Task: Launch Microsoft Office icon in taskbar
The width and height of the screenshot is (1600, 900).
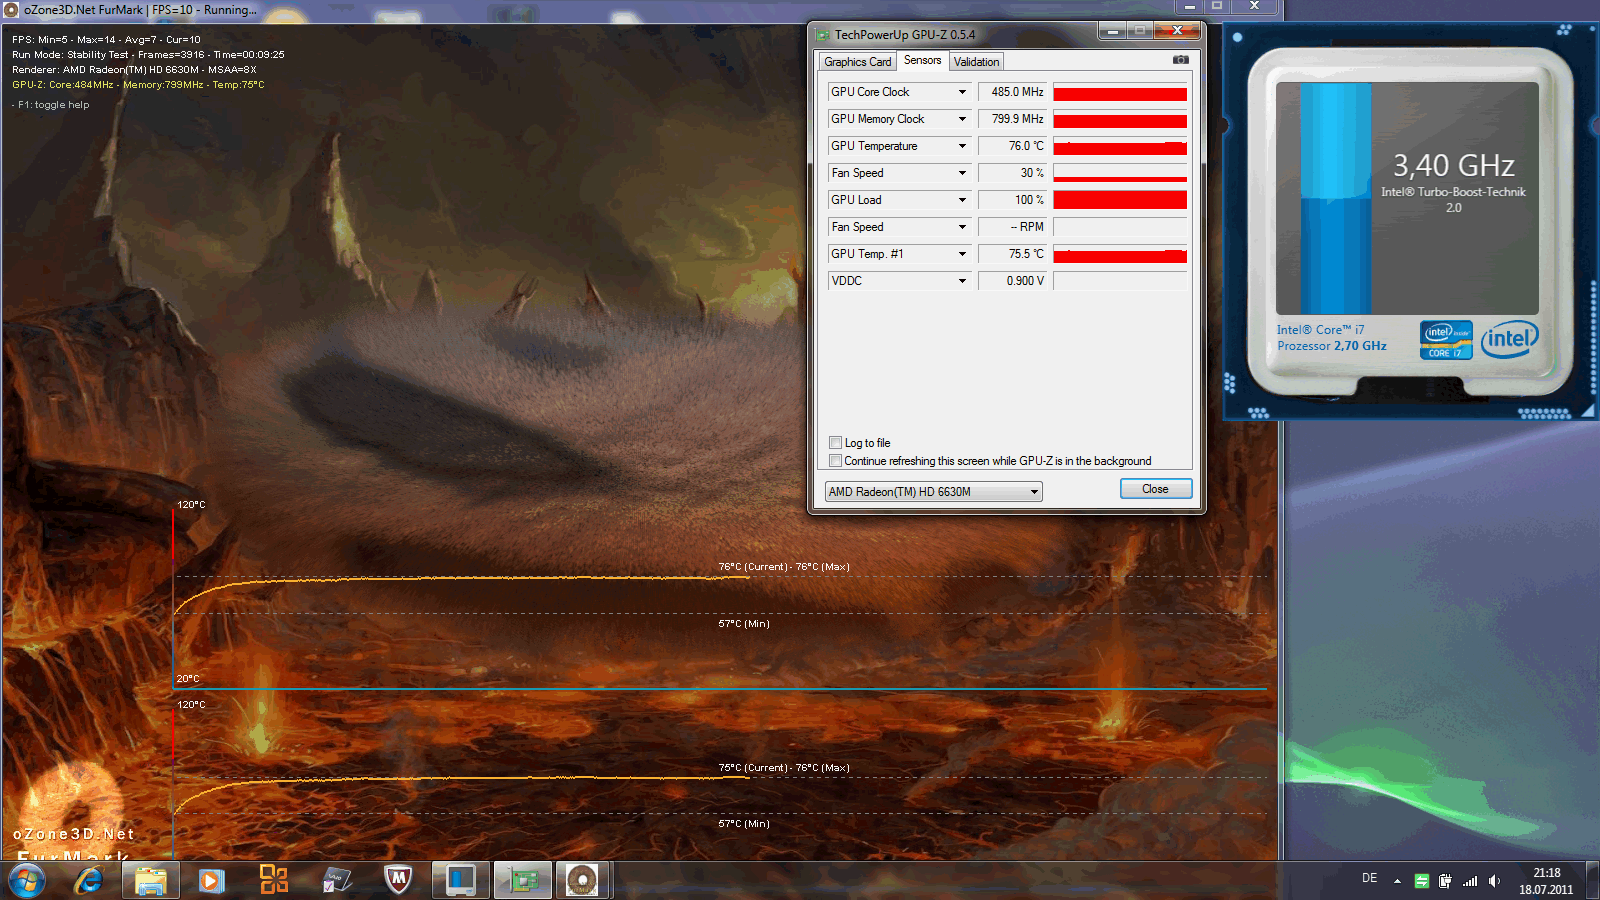Action: 273,880
